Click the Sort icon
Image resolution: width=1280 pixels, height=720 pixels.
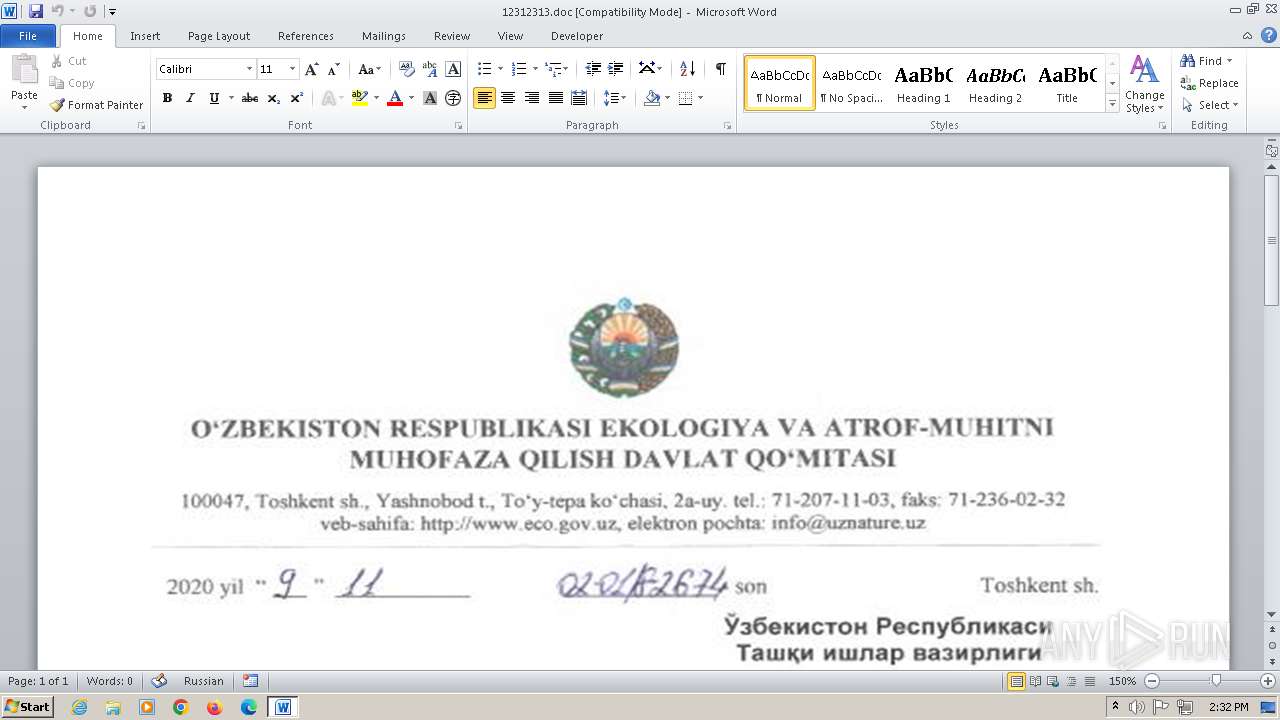(x=687, y=69)
